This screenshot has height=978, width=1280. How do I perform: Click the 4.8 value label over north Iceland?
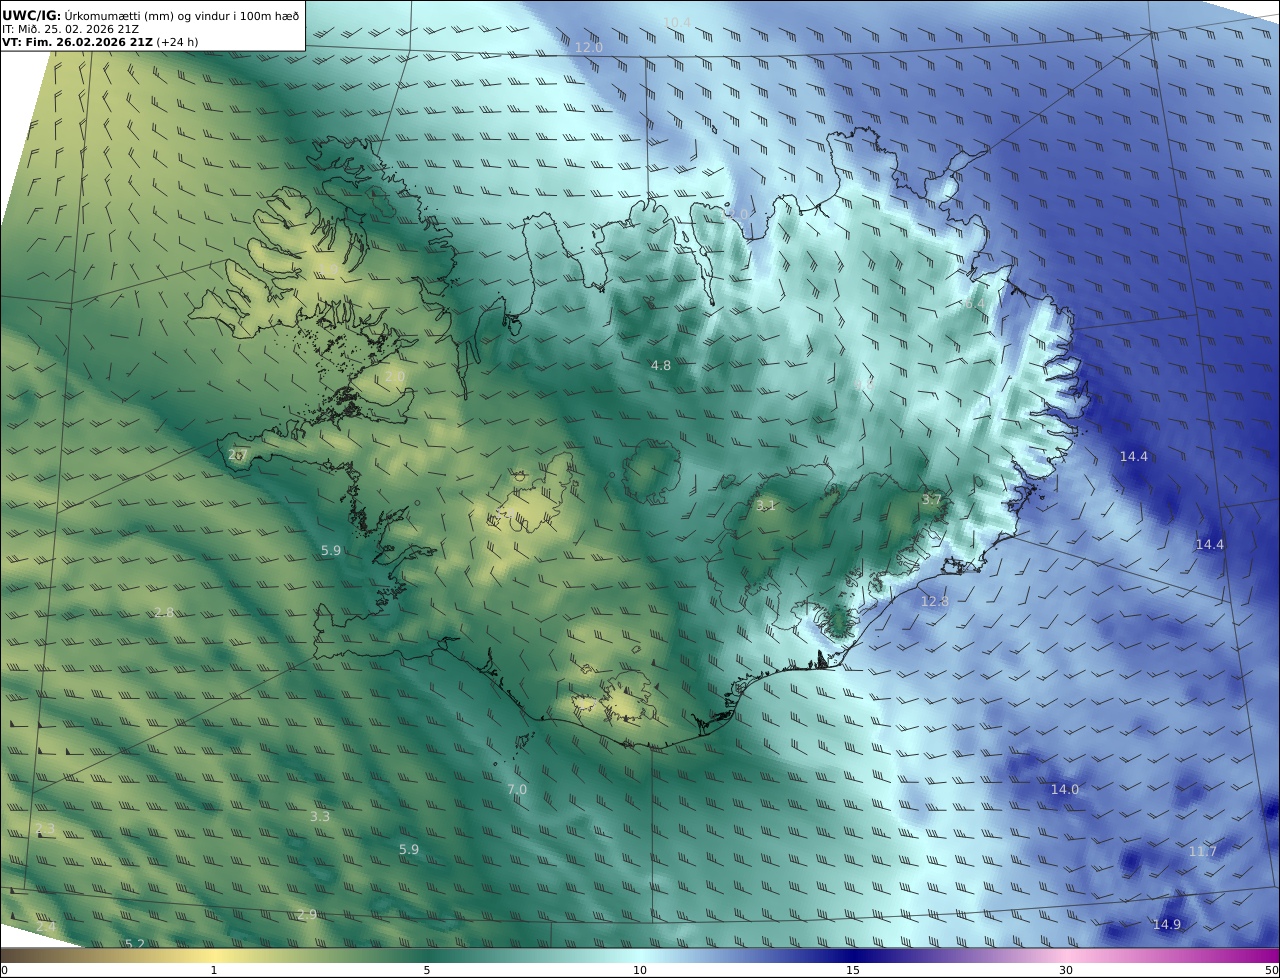coord(661,366)
